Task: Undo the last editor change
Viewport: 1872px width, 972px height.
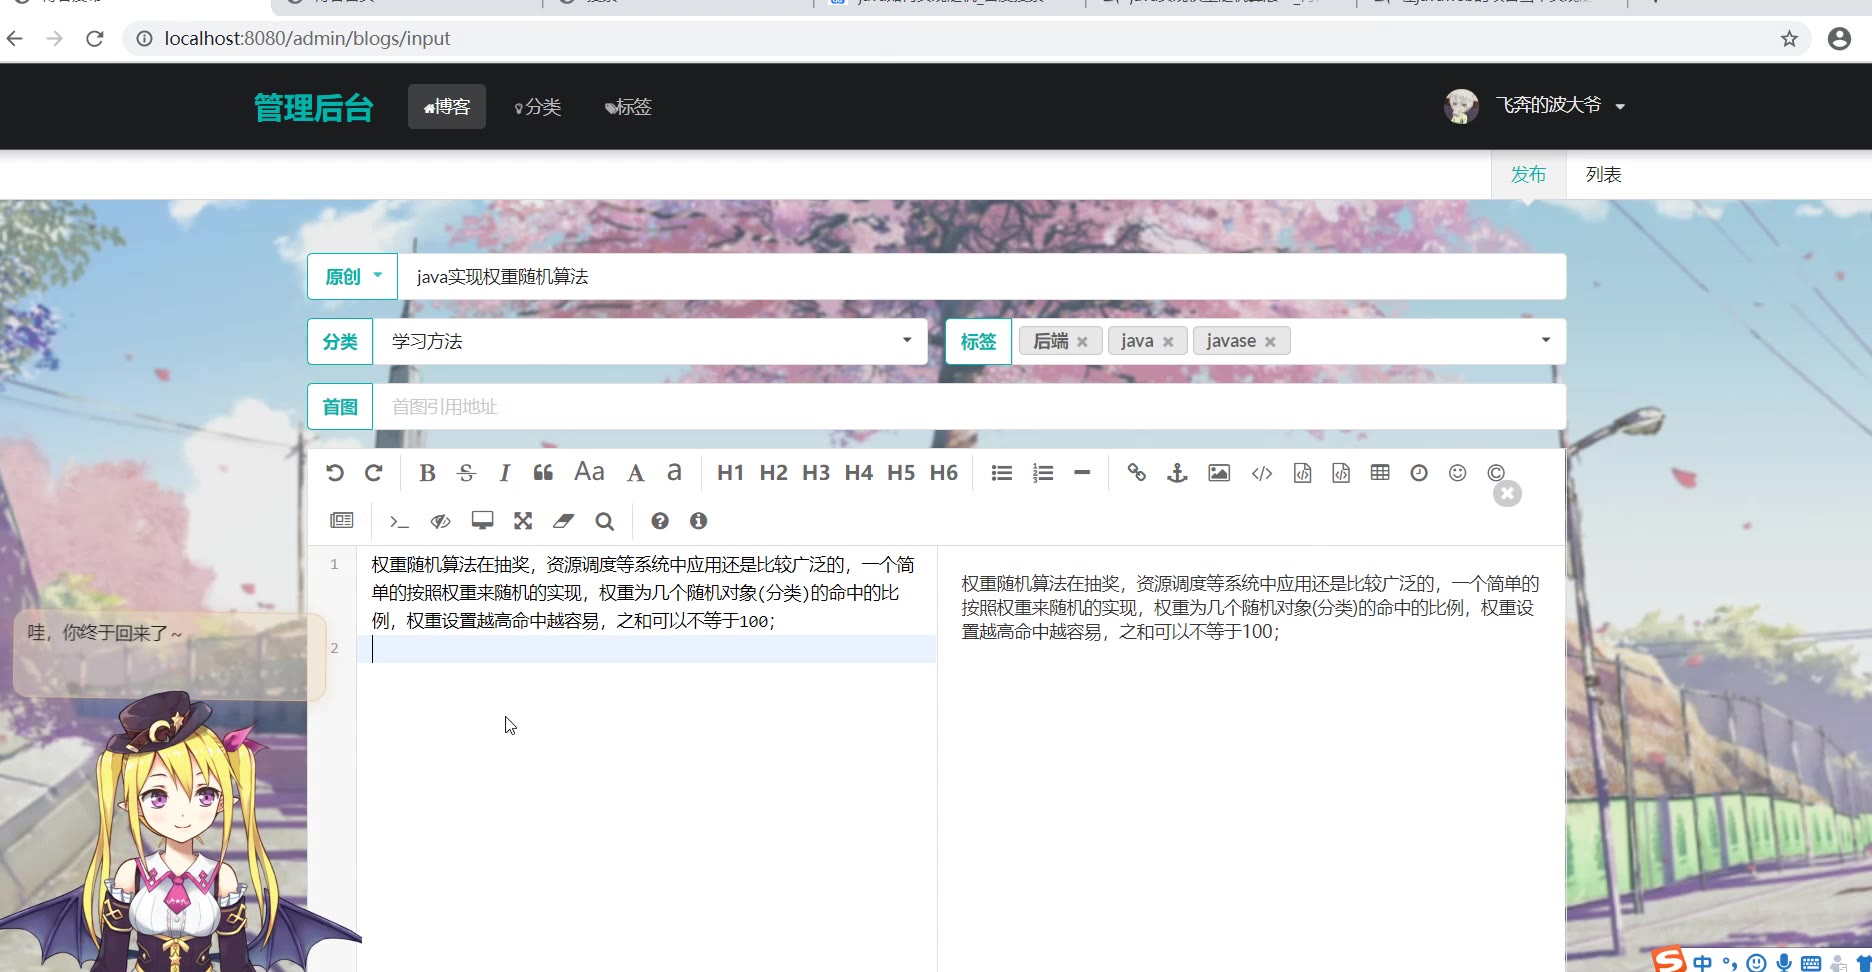Action: [x=335, y=473]
